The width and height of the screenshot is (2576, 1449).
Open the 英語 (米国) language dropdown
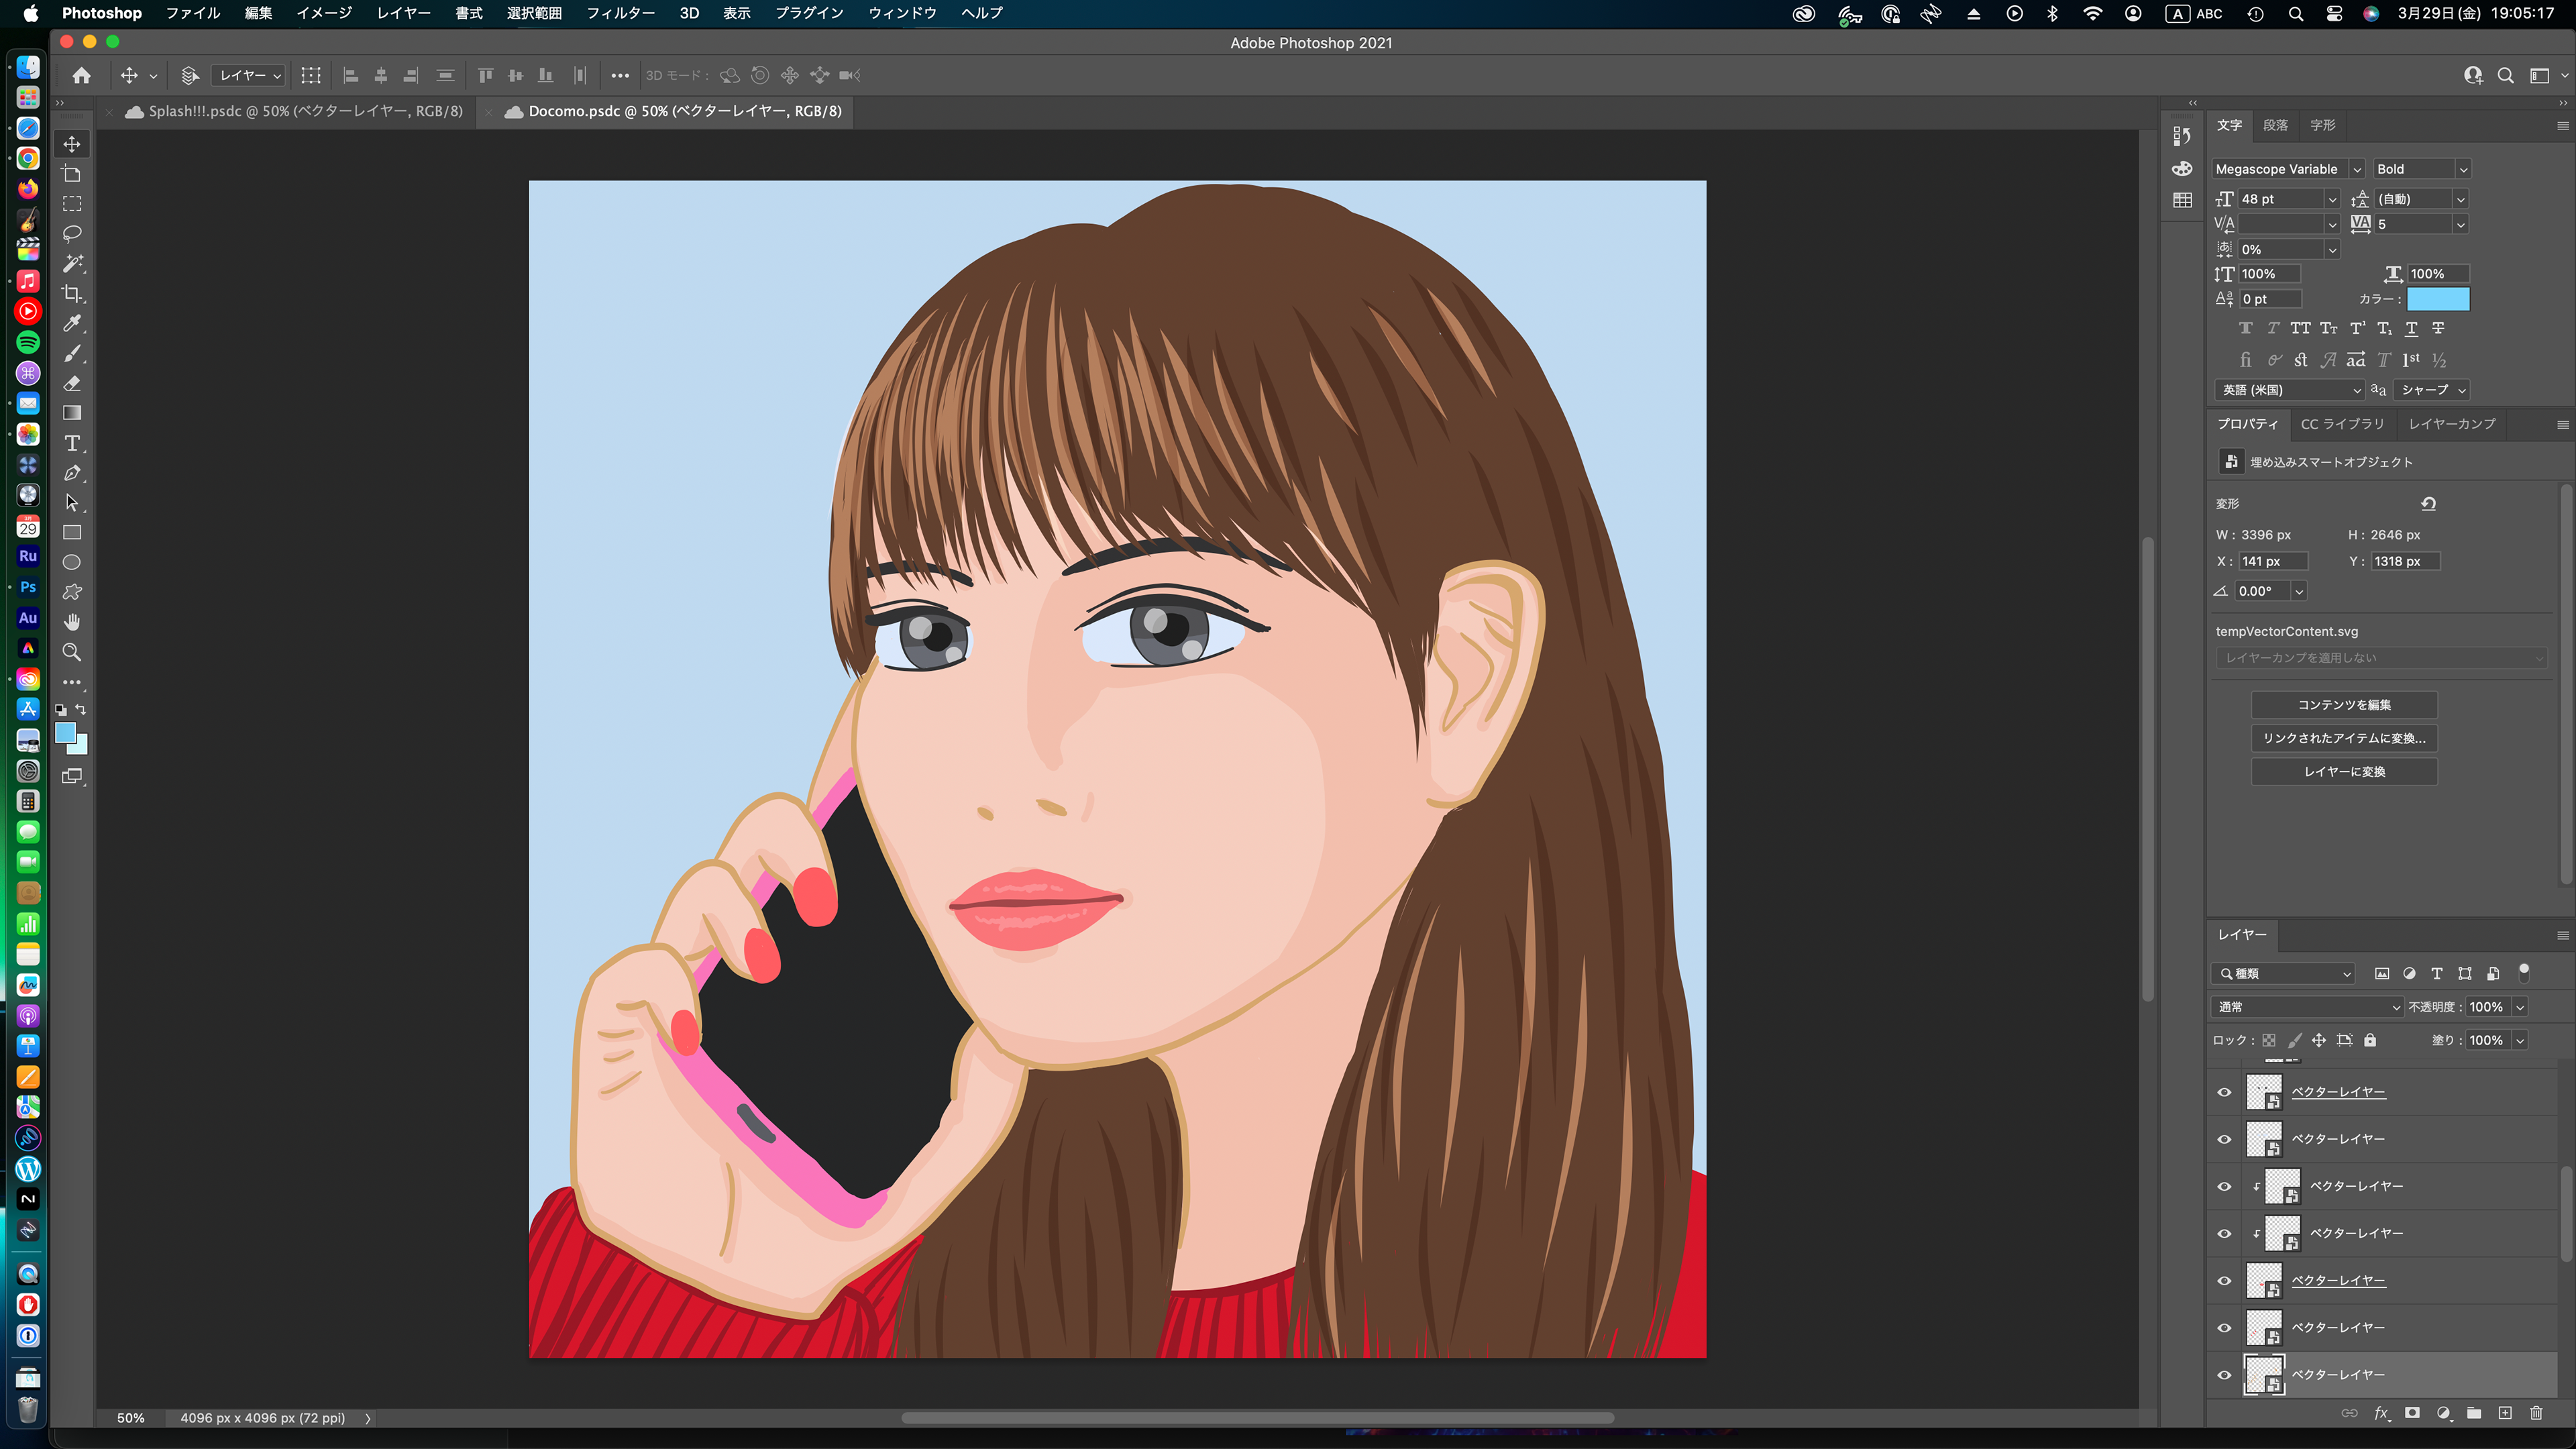point(2290,390)
